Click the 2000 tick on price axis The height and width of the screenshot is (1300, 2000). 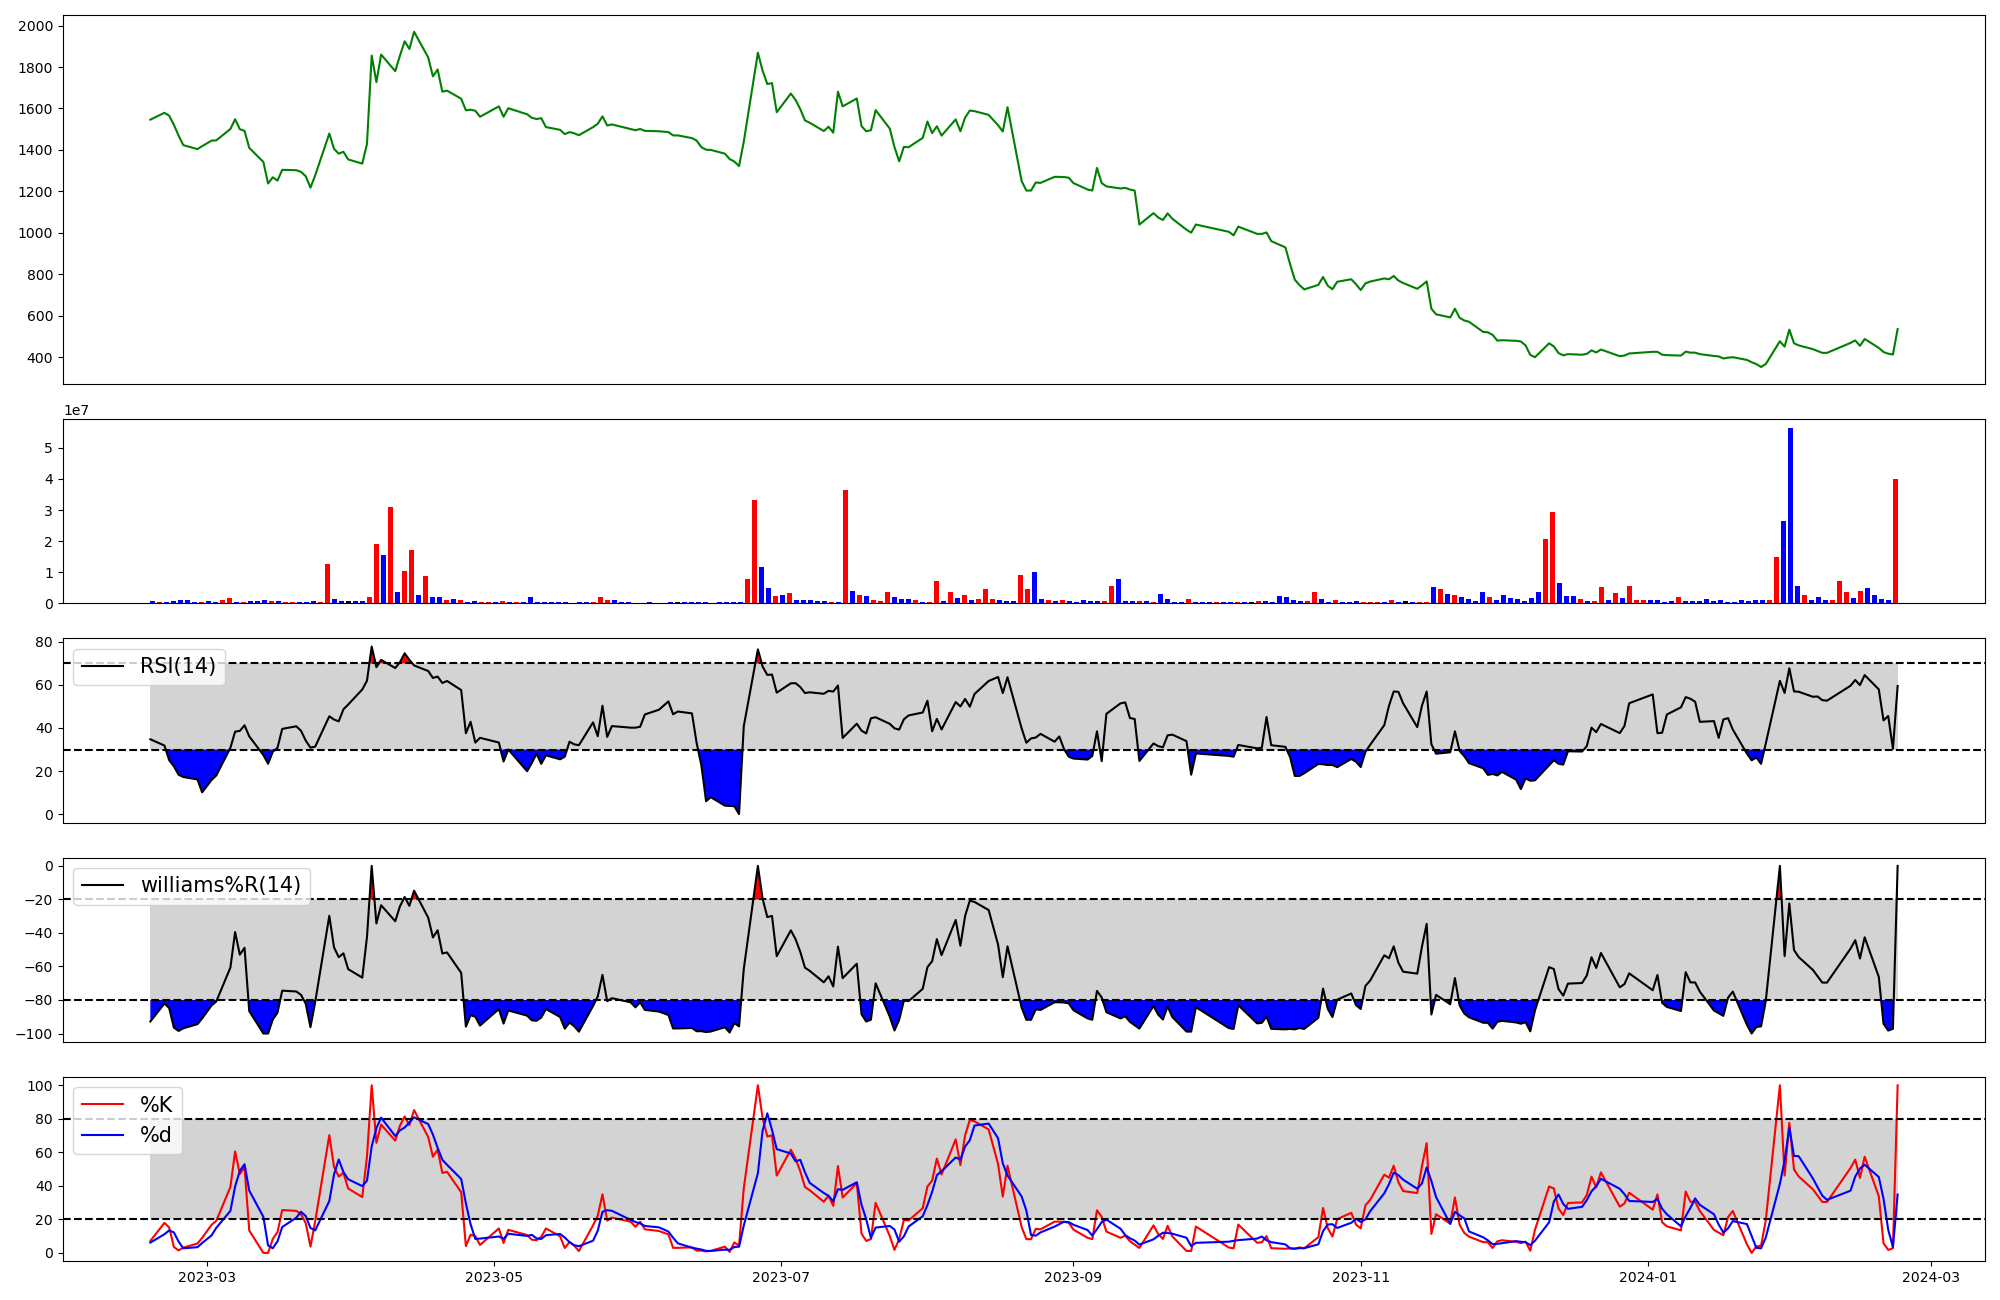click(x=36, y=26)
